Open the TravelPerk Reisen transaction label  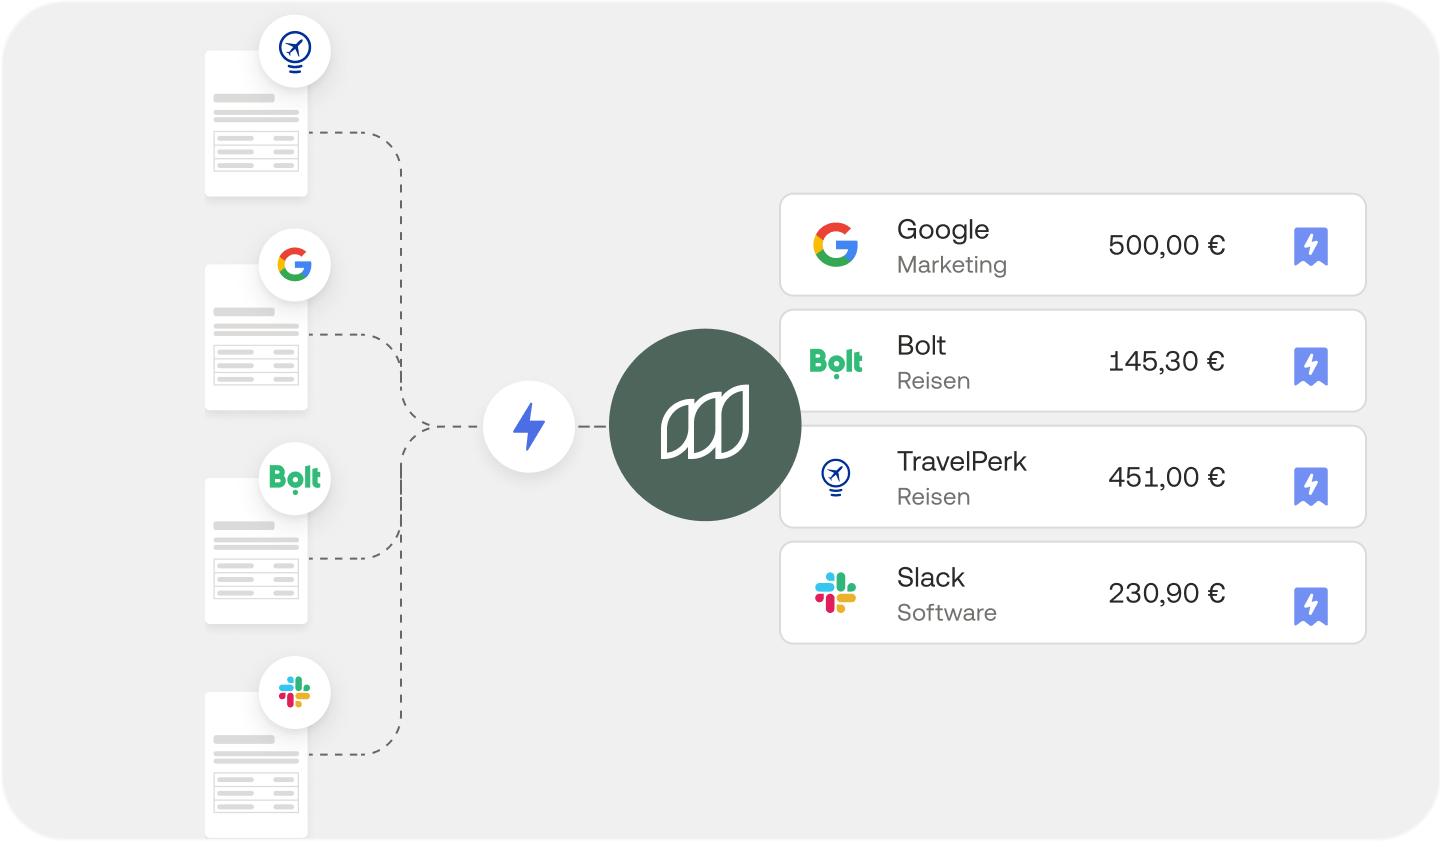pyautogui.click(x=961, y=478)
